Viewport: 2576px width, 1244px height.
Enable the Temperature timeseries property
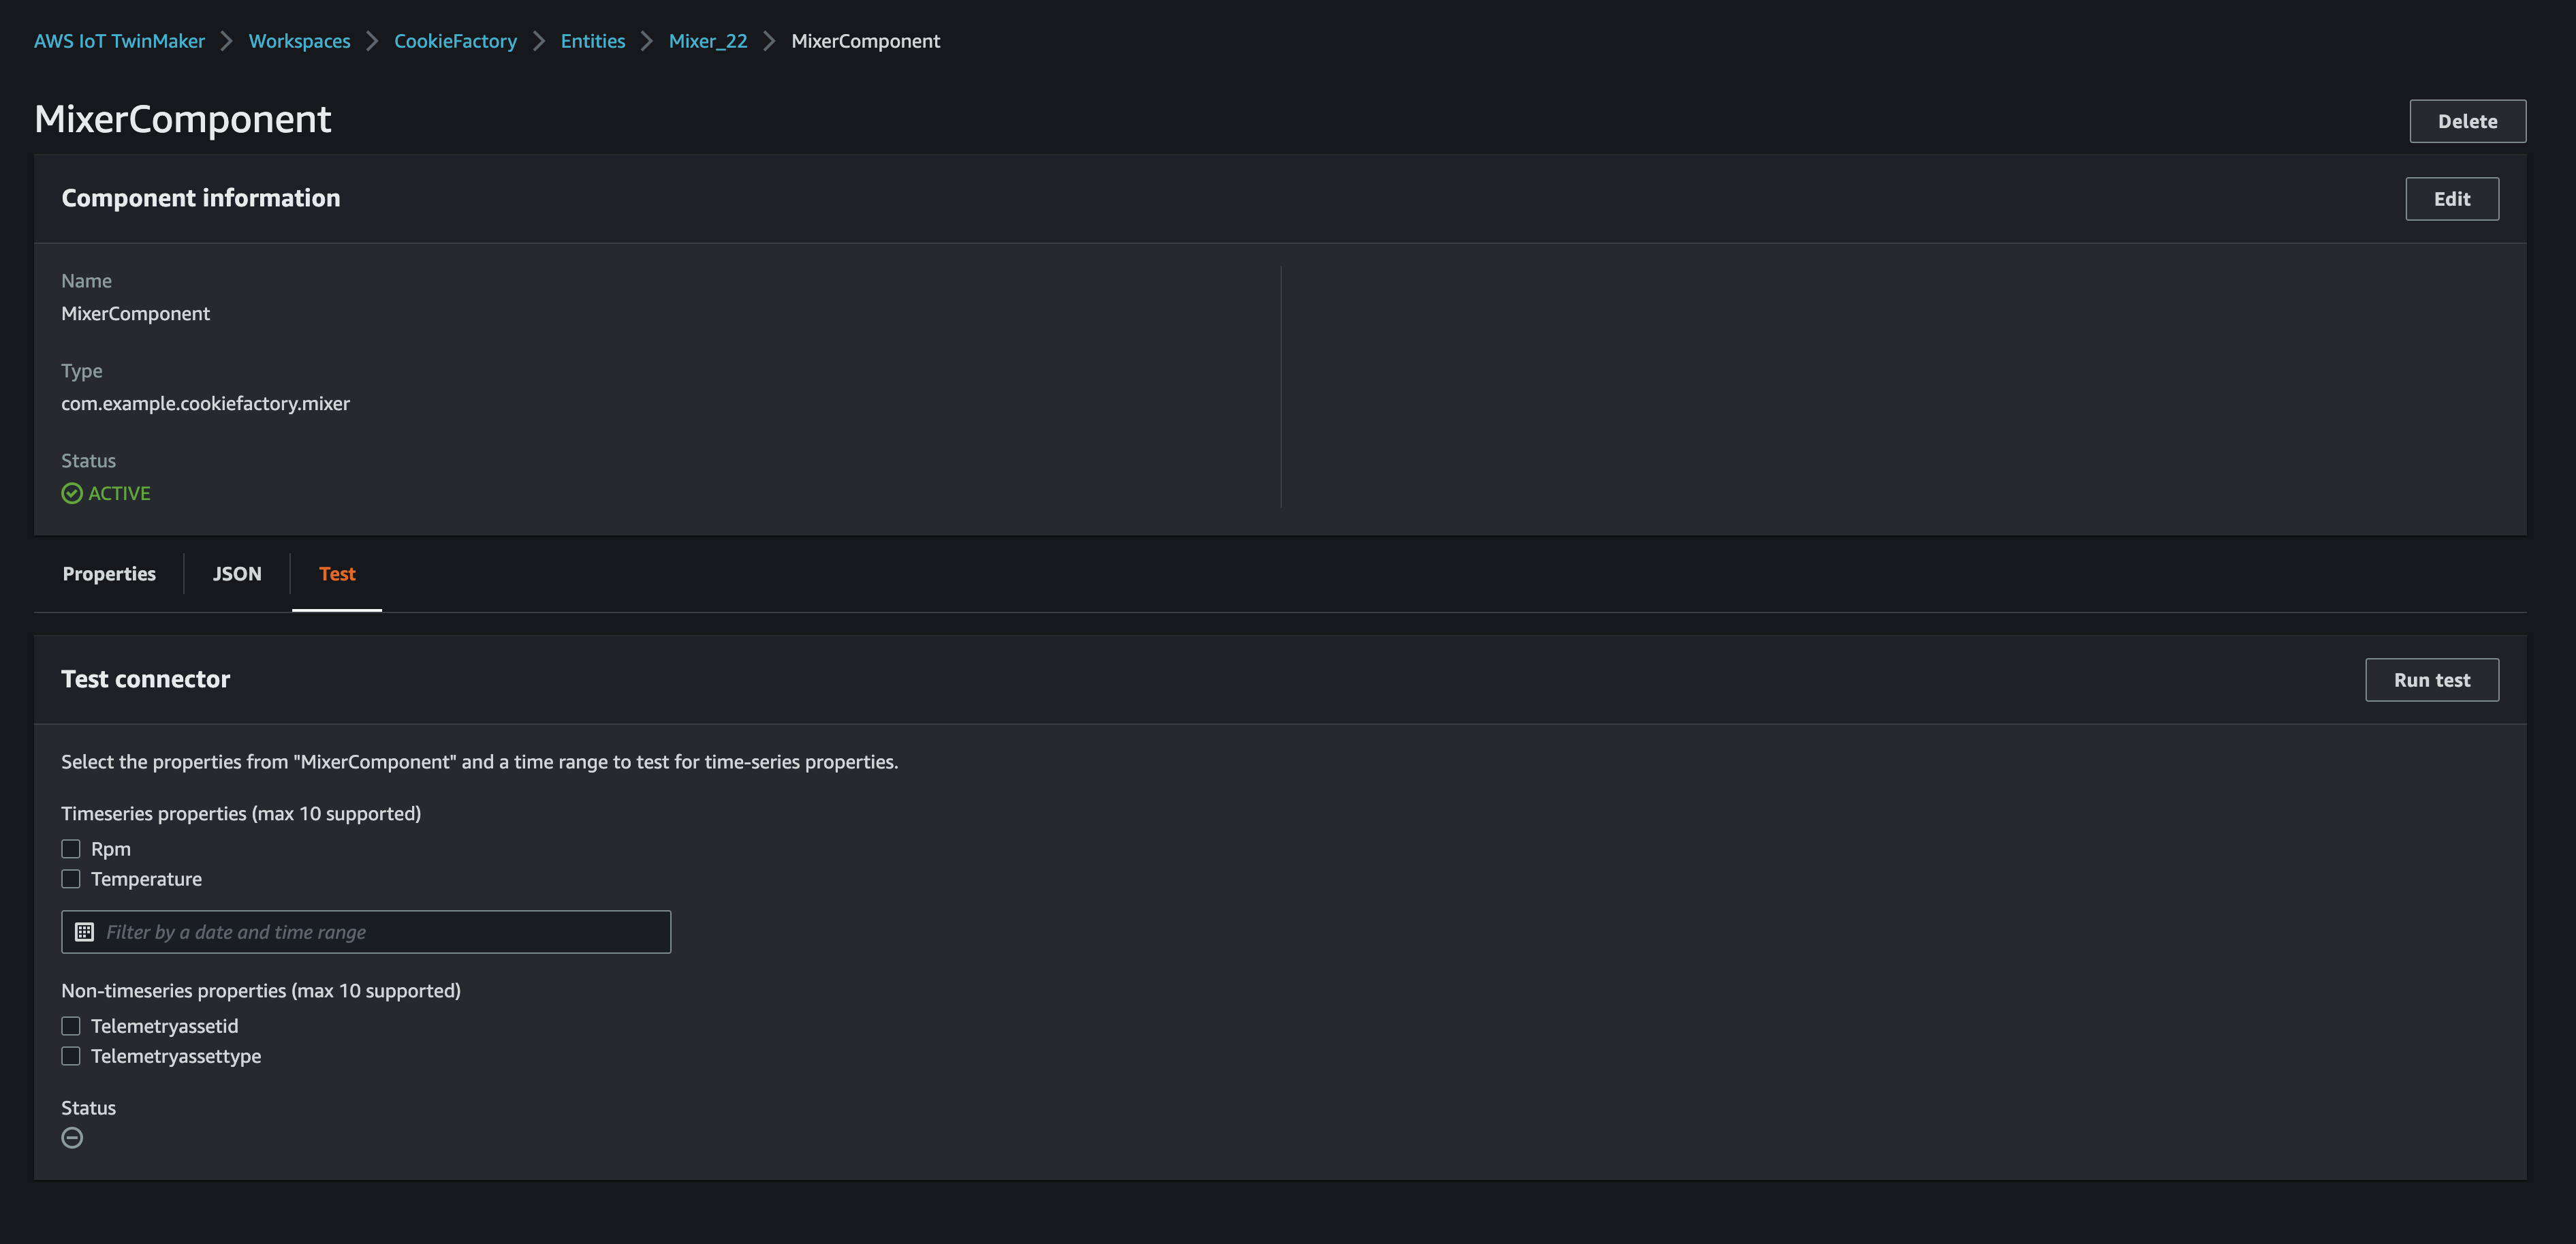click(x=71, y=879)
